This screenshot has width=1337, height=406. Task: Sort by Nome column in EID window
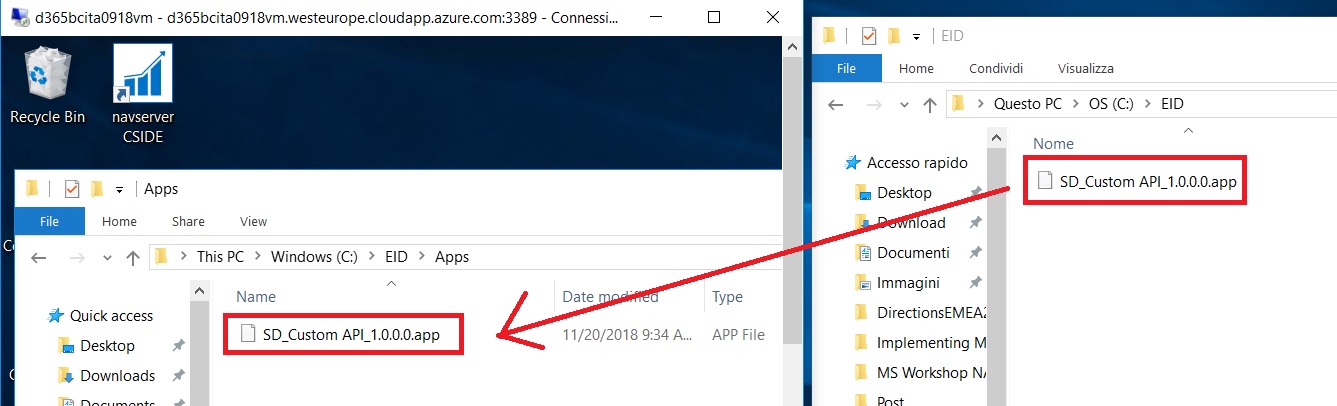point(1053,144)
